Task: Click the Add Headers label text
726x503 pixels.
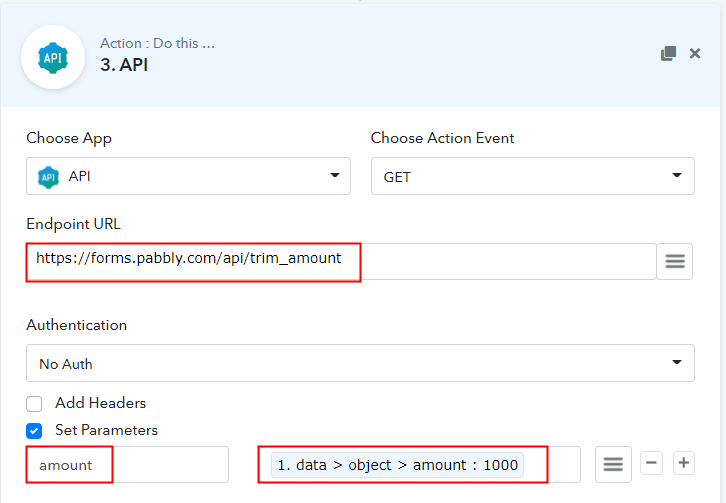Action: [x=100, y=403]
